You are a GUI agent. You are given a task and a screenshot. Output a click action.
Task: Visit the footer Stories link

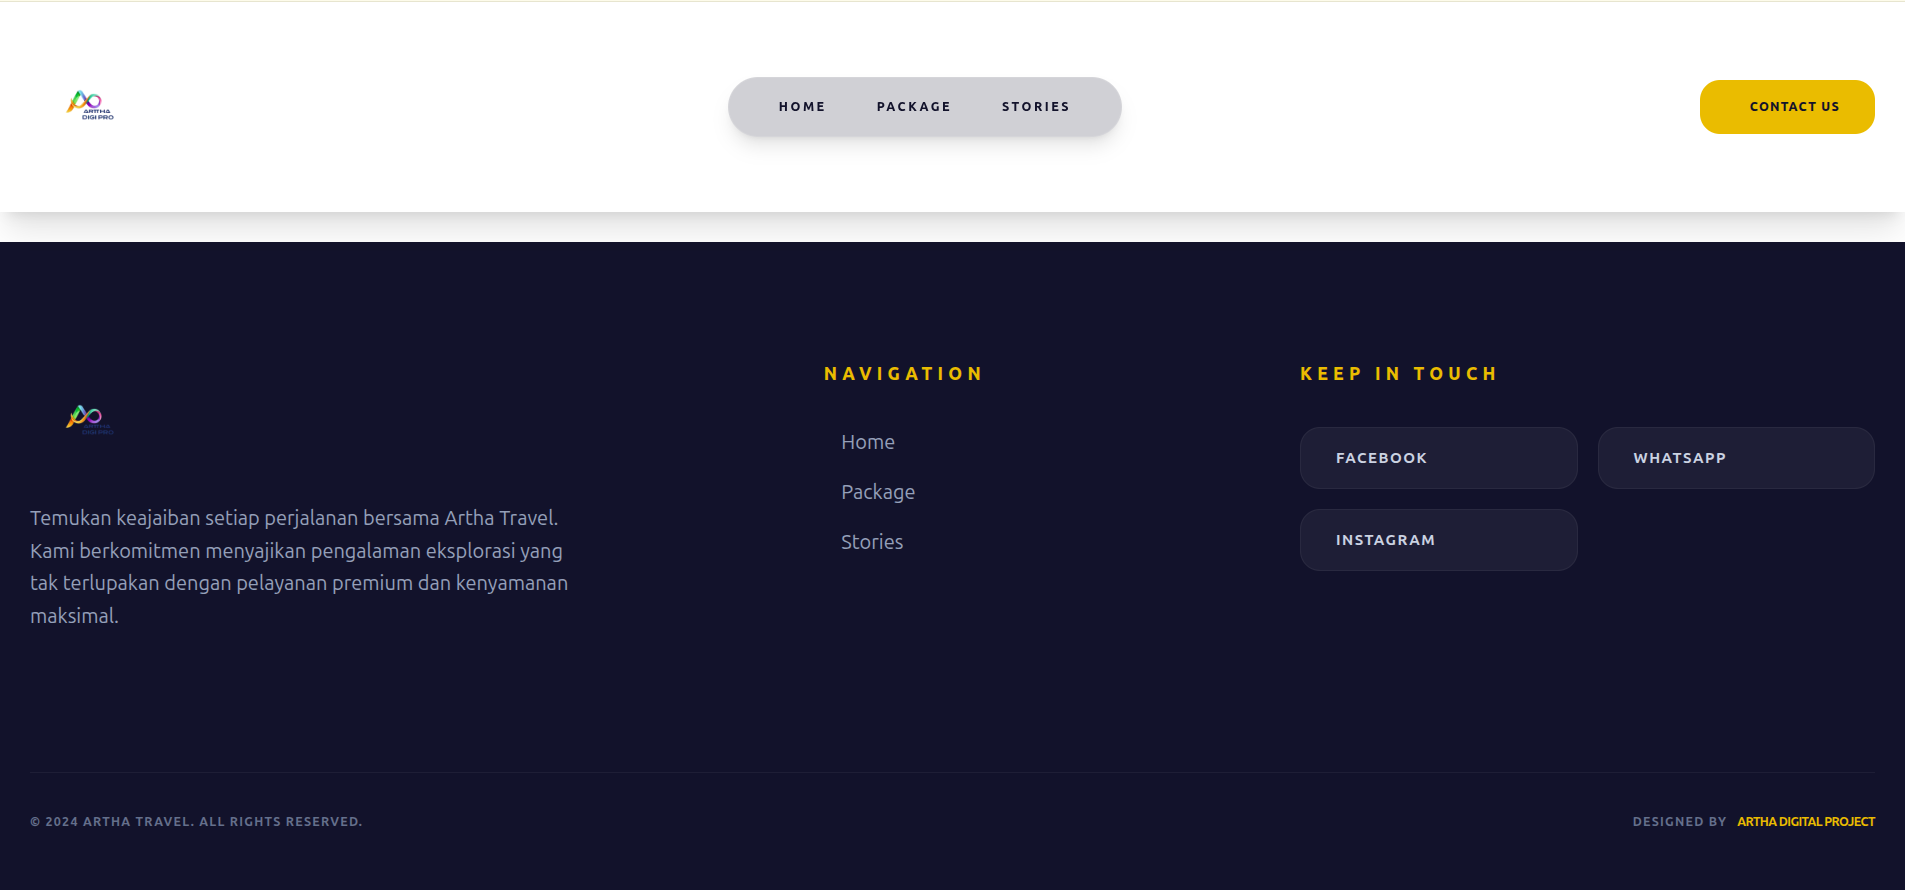[871, 542]
